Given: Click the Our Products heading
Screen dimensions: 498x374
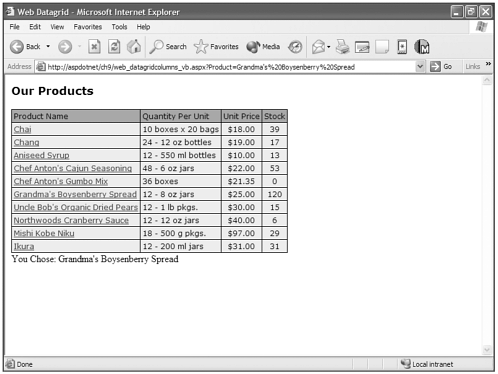Looking at the screenshot, I should pyautogui.click(x=52, y=91).
